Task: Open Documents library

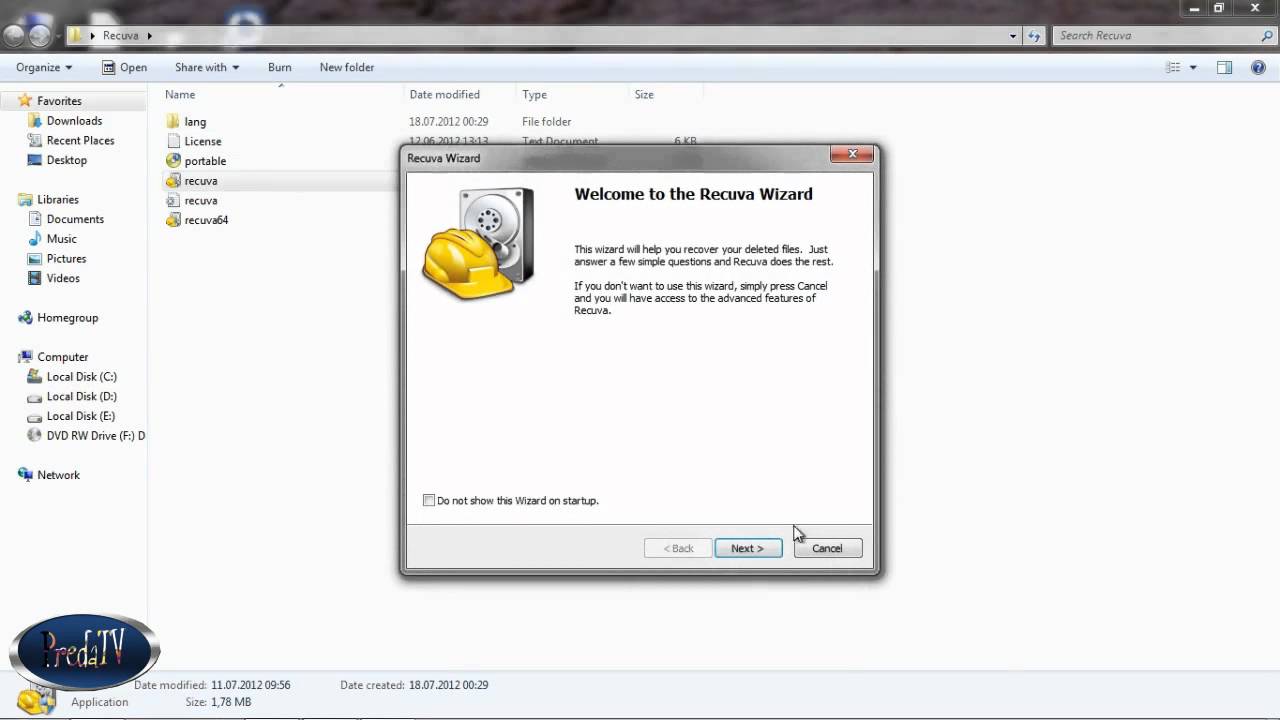Action: pyautogui.click(x=75, y=219)
